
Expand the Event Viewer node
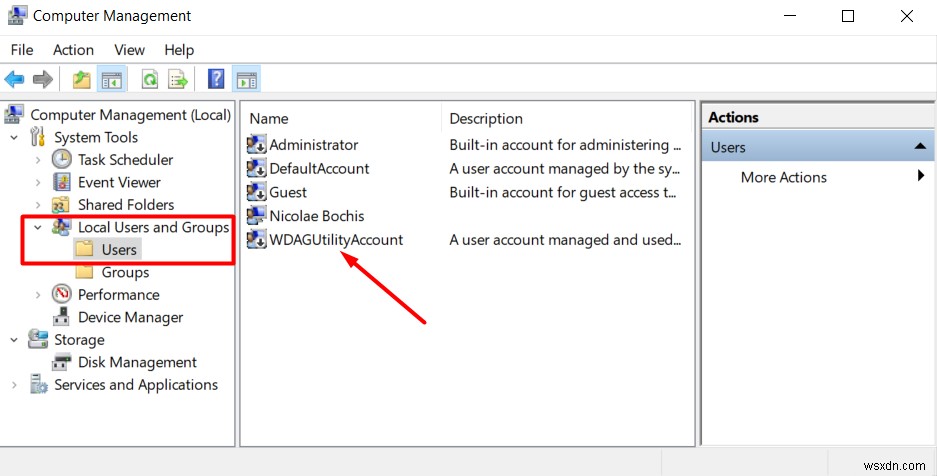[38, 183]
